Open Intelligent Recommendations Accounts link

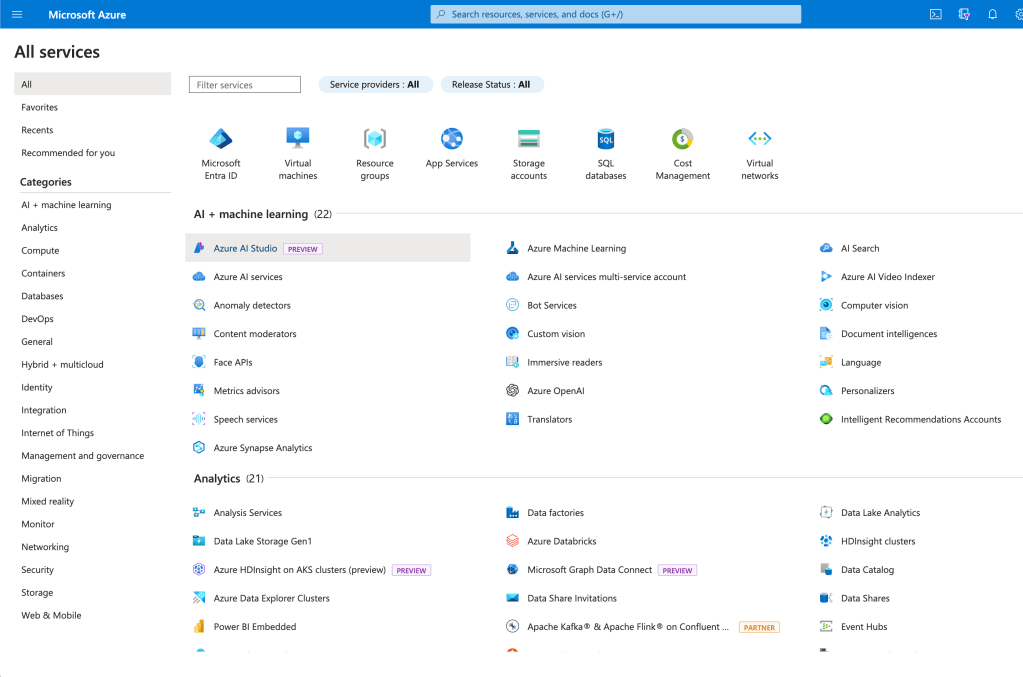(x=921, y=419)
